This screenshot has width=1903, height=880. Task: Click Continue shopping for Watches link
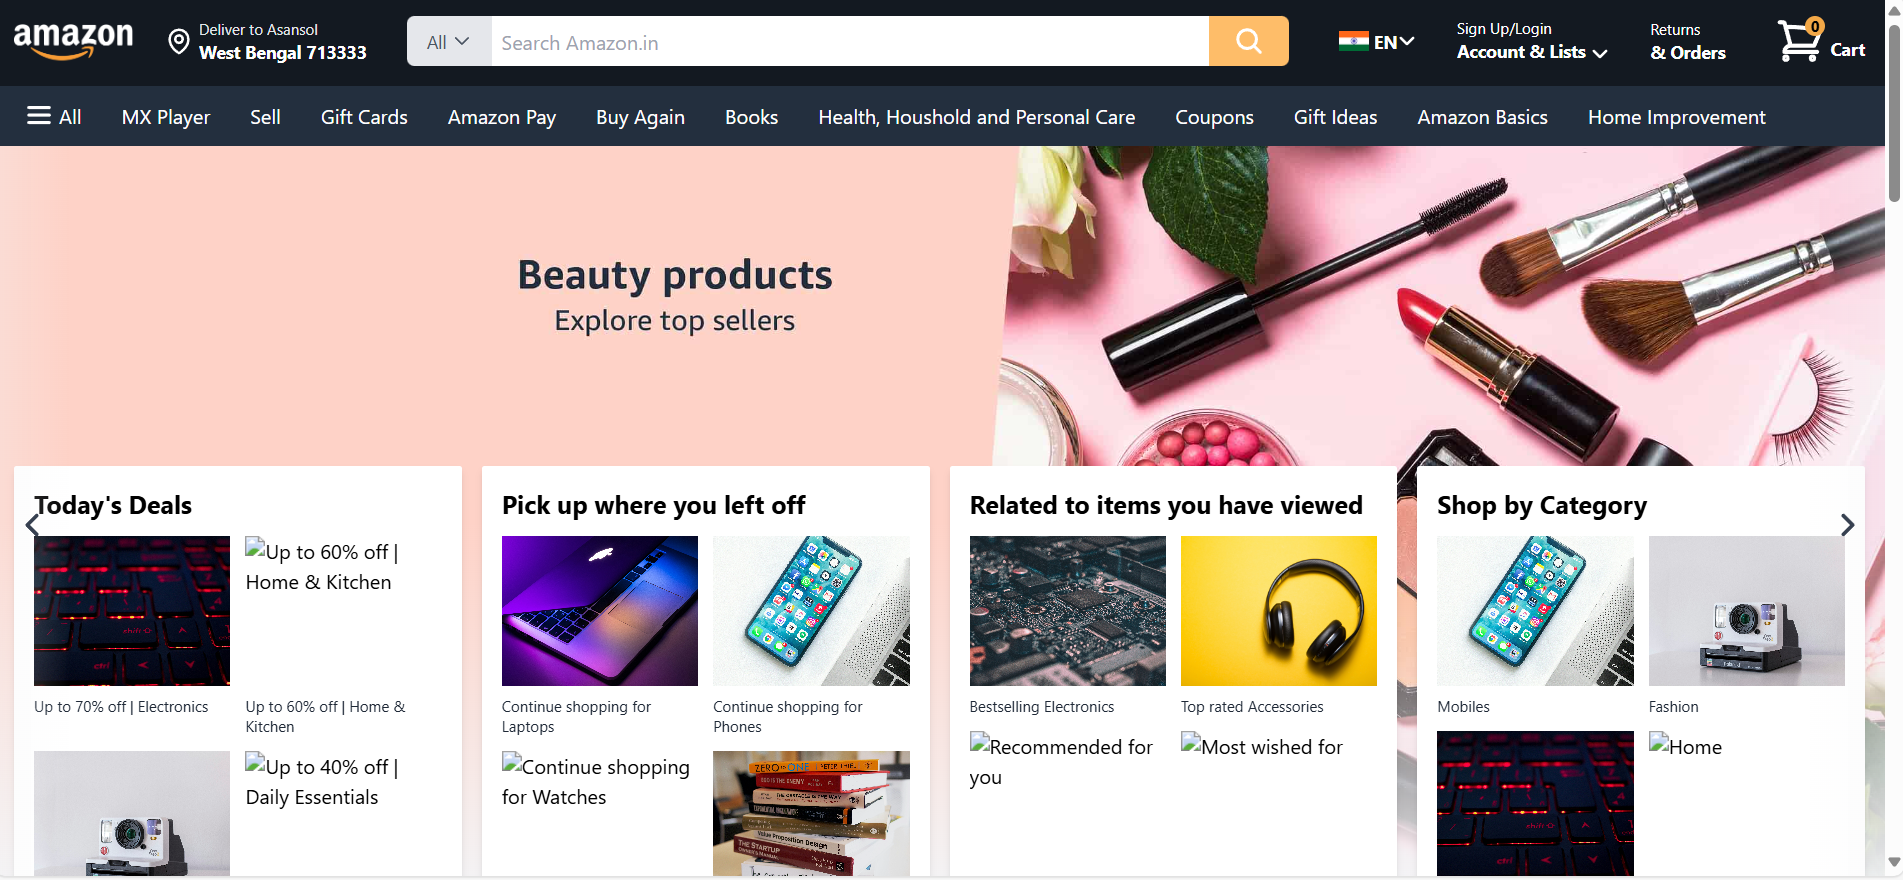[596, 782]
